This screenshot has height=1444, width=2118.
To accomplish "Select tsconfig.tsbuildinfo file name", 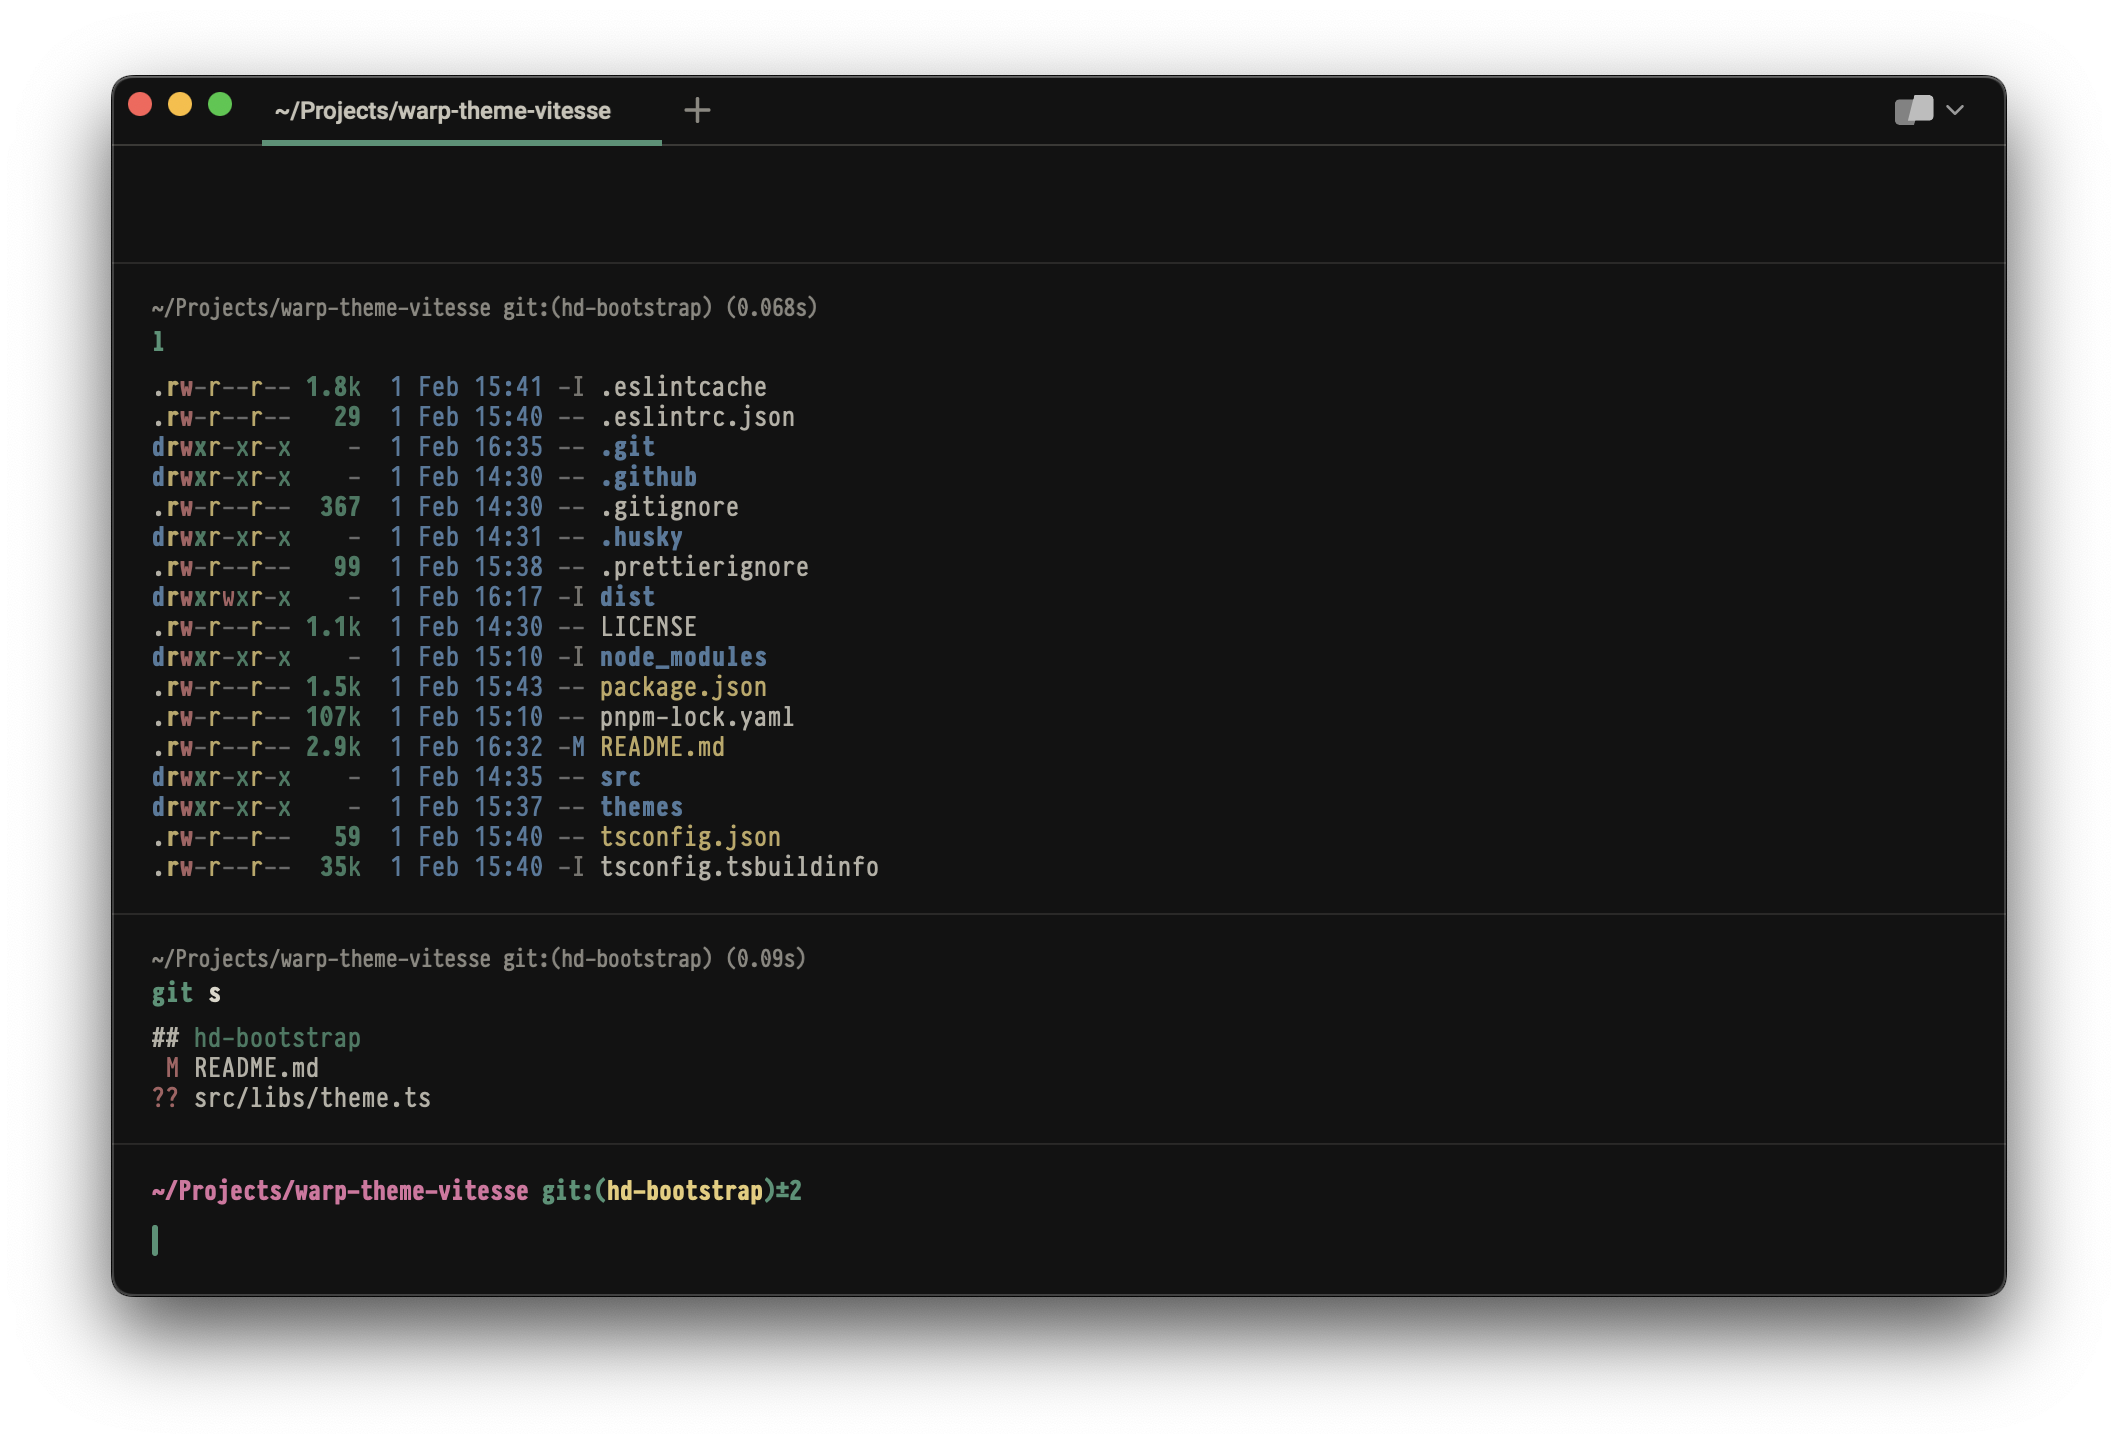I will tap(740, 867).
